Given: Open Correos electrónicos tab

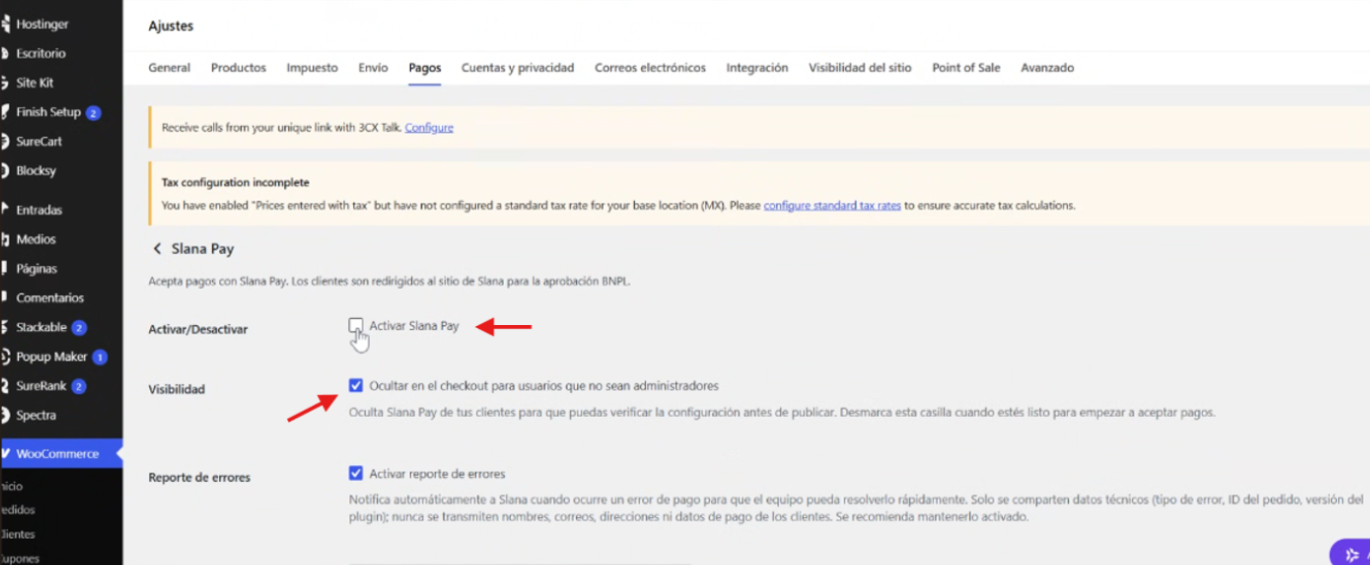Looking at the screenshot, I should point(650,68).
